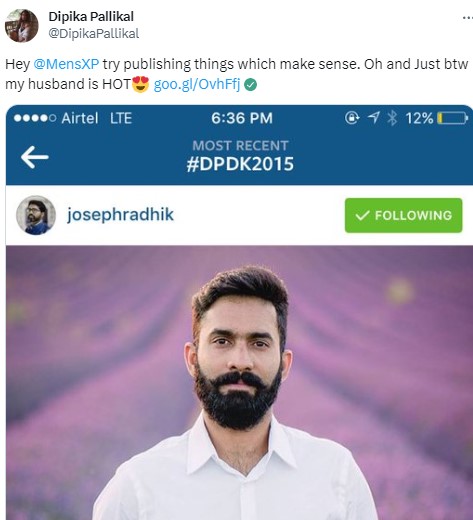Click the green verified checkmark badge

coord(250,85)
